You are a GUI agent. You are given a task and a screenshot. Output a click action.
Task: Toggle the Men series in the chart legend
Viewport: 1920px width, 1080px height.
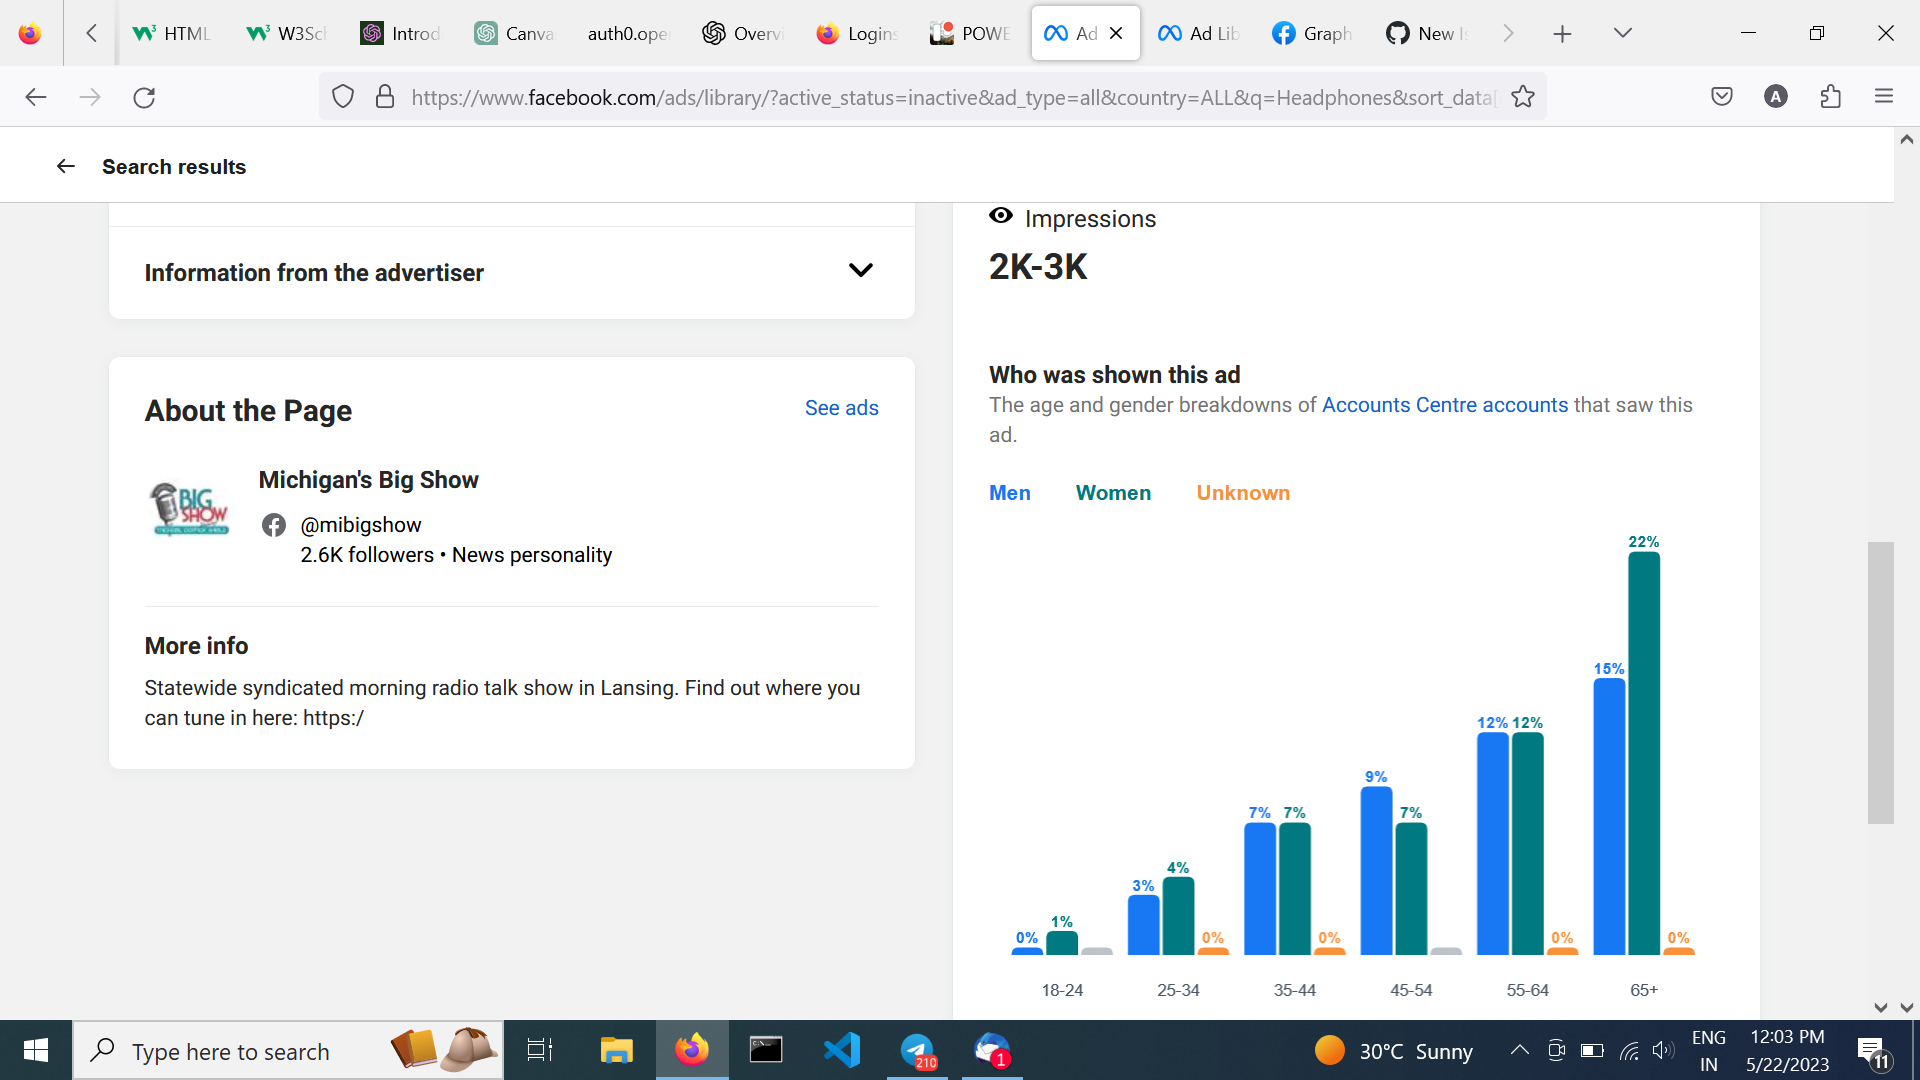coord(1010,492)
